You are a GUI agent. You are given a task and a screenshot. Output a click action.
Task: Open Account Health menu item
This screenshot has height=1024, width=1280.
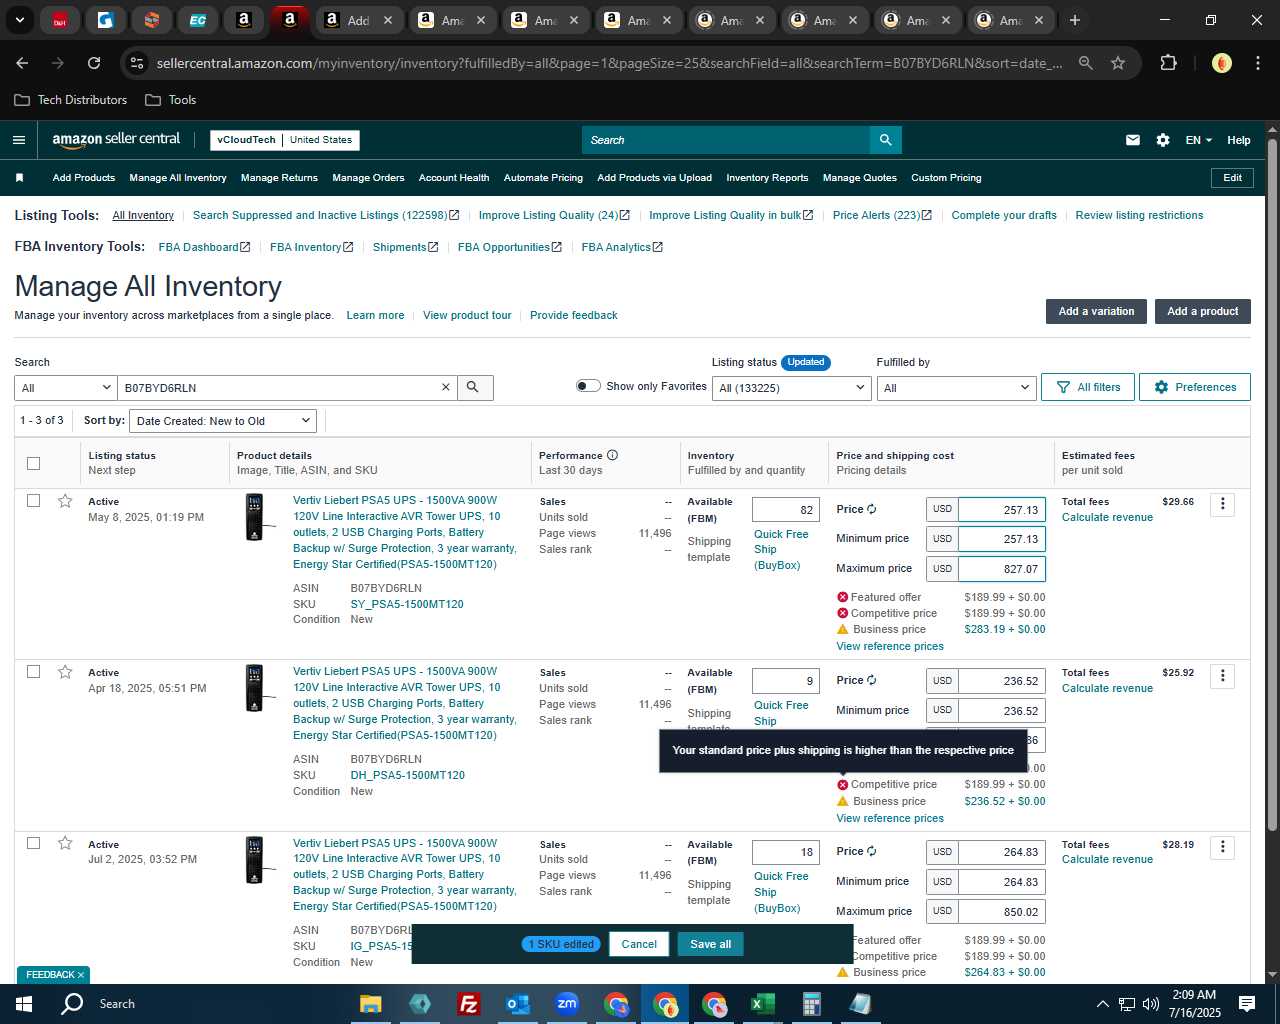click(454, 178)
